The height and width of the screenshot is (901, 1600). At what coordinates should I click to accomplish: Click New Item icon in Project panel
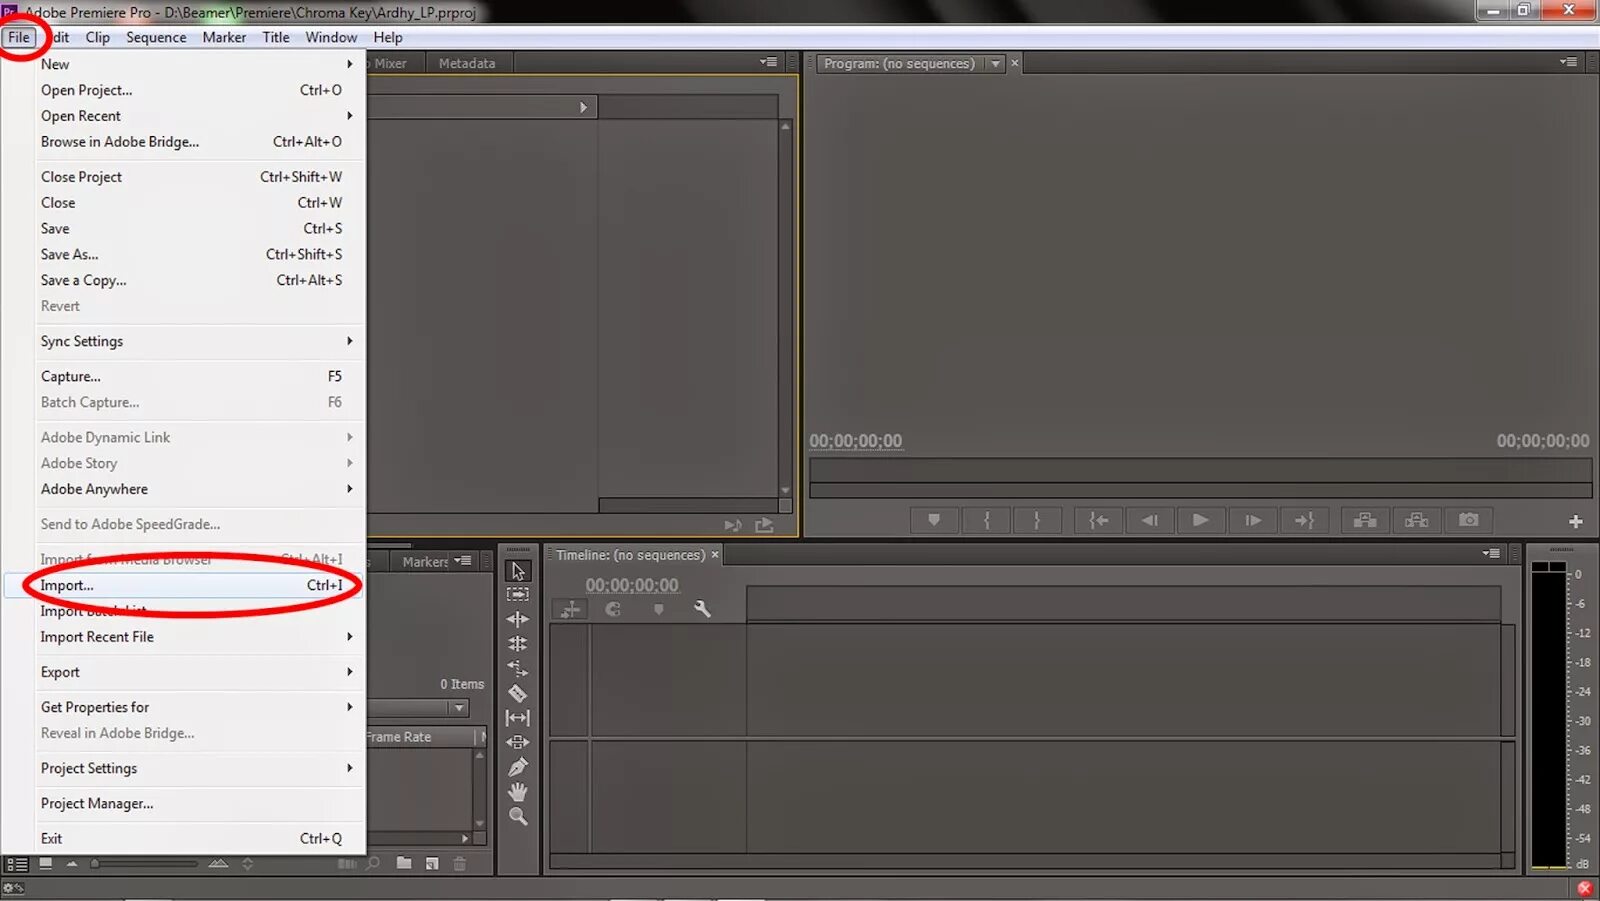tap(432, 863)
